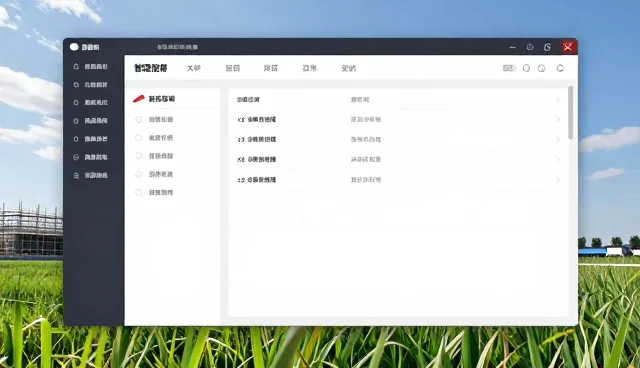Click the vertical scrollbar of the list panel
The image size is (640, 368).
click(570, 113)
